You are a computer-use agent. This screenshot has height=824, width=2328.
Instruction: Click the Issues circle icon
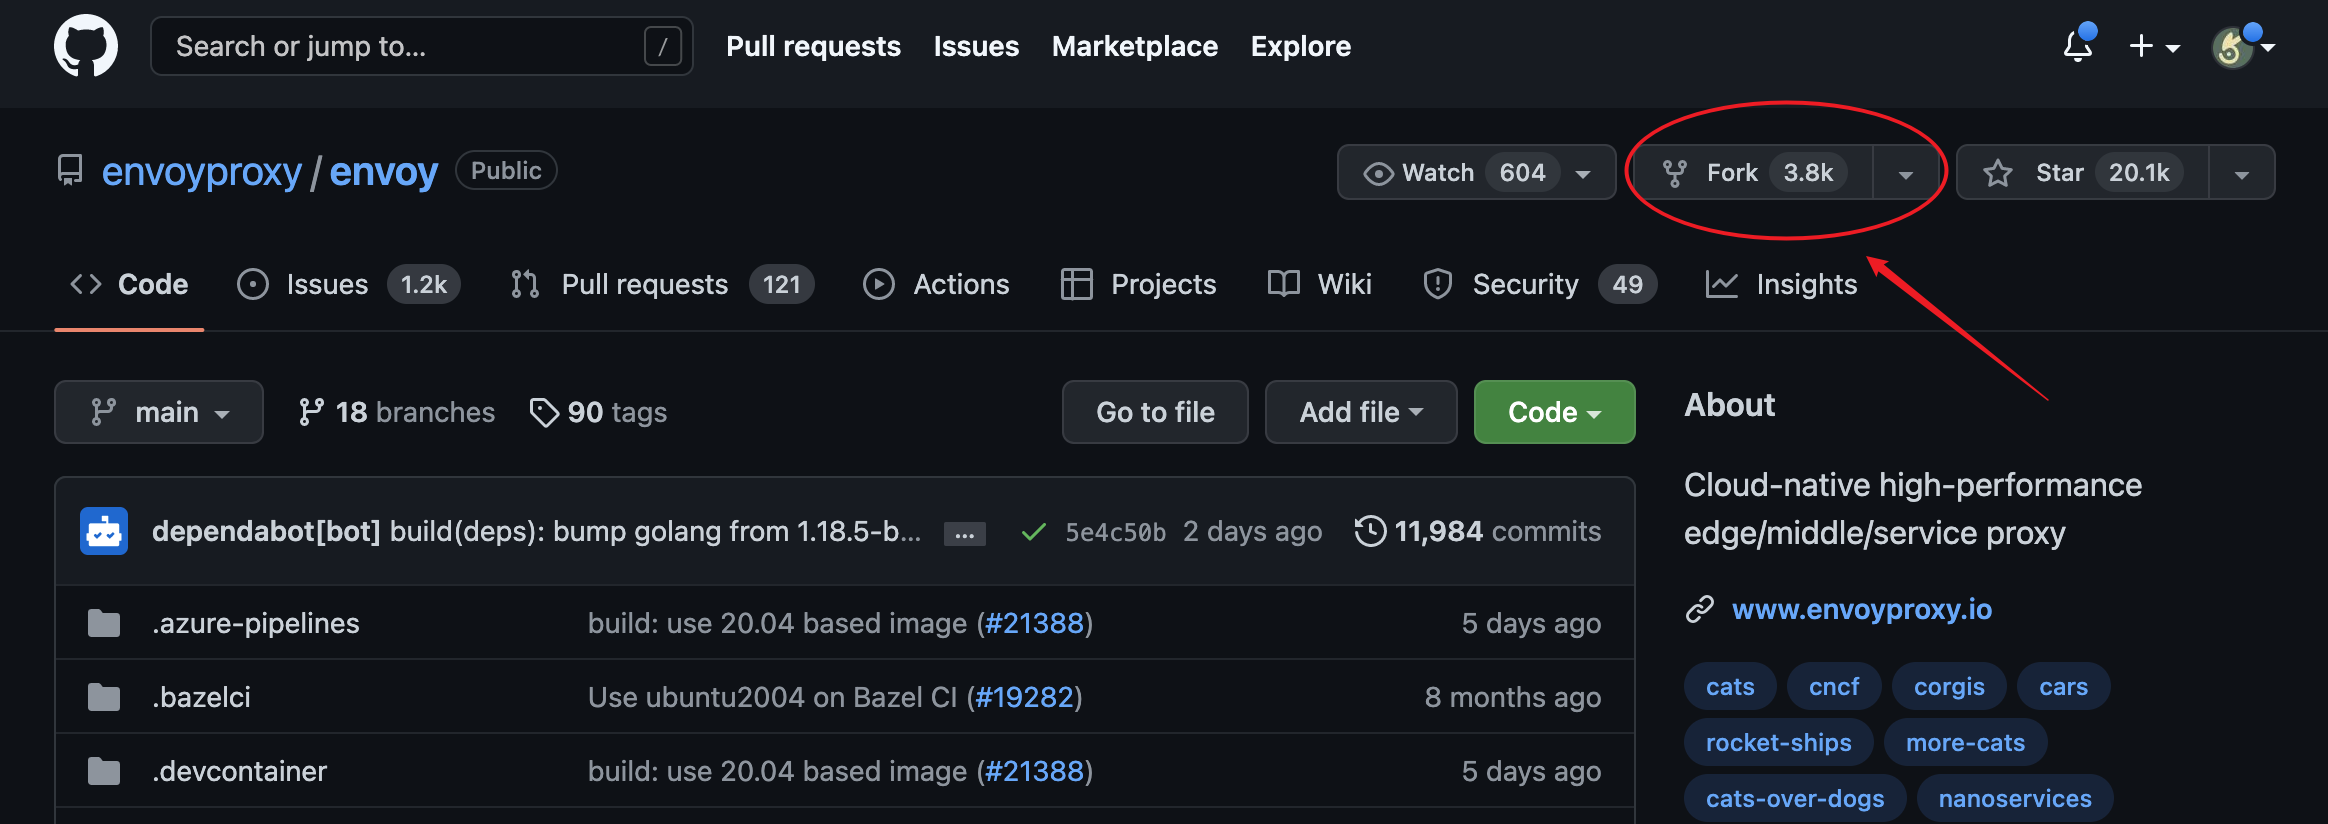pos(252,284)
